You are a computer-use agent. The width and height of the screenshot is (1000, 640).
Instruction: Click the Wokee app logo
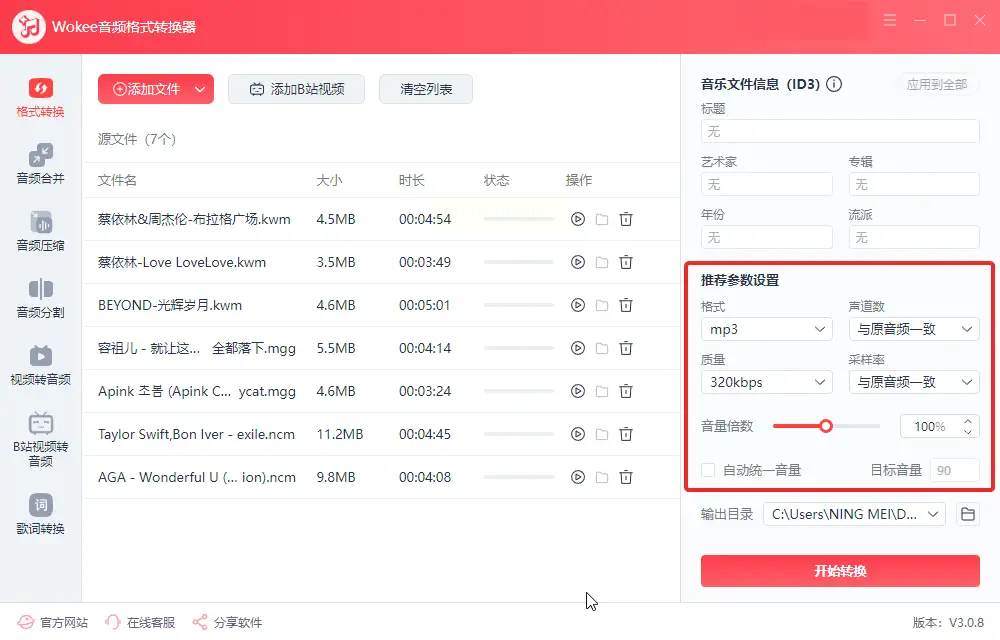tap(29, 27)
